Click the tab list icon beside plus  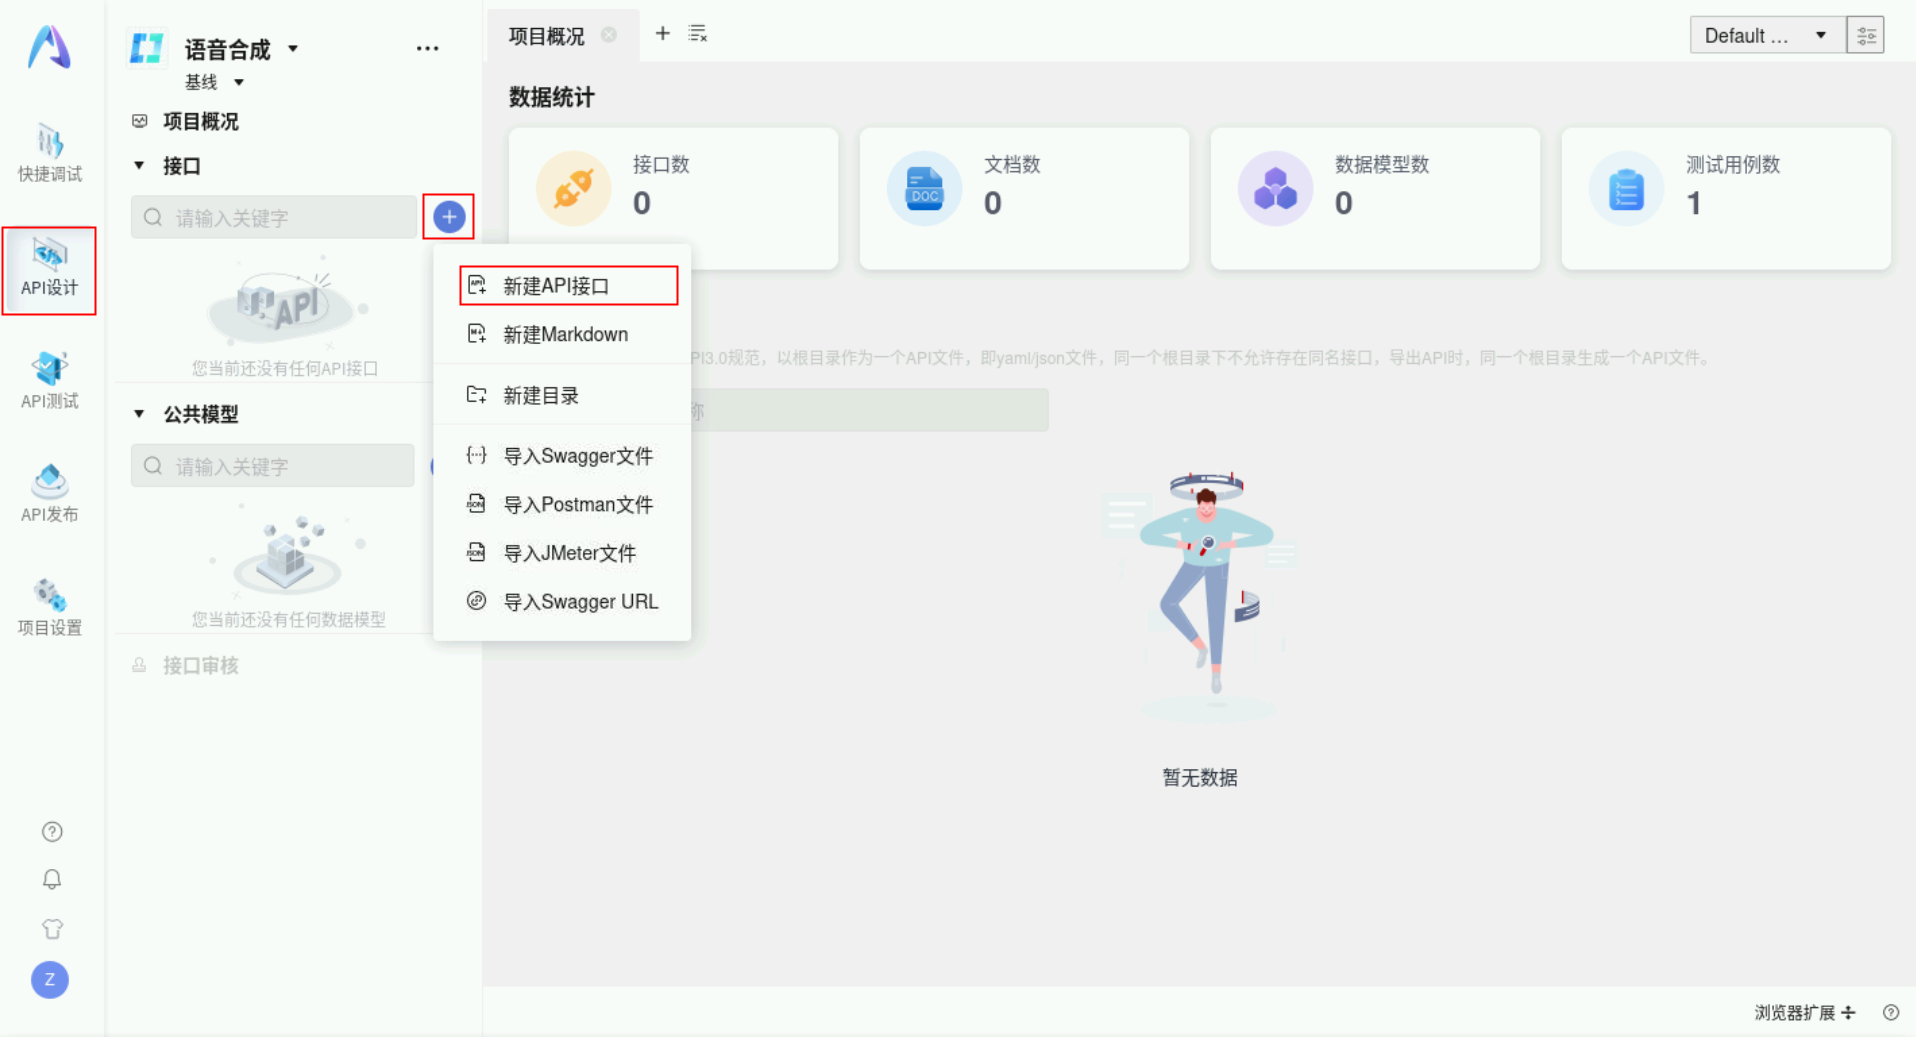697,33
